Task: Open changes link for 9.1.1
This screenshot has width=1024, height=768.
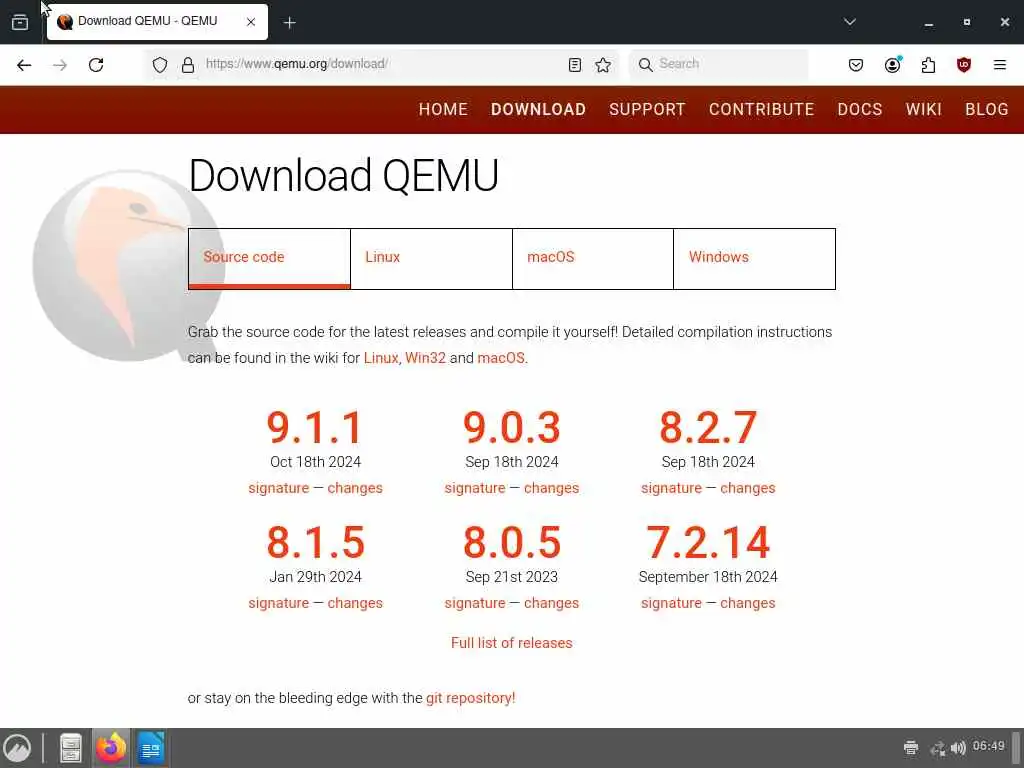Action: [355, 488]
